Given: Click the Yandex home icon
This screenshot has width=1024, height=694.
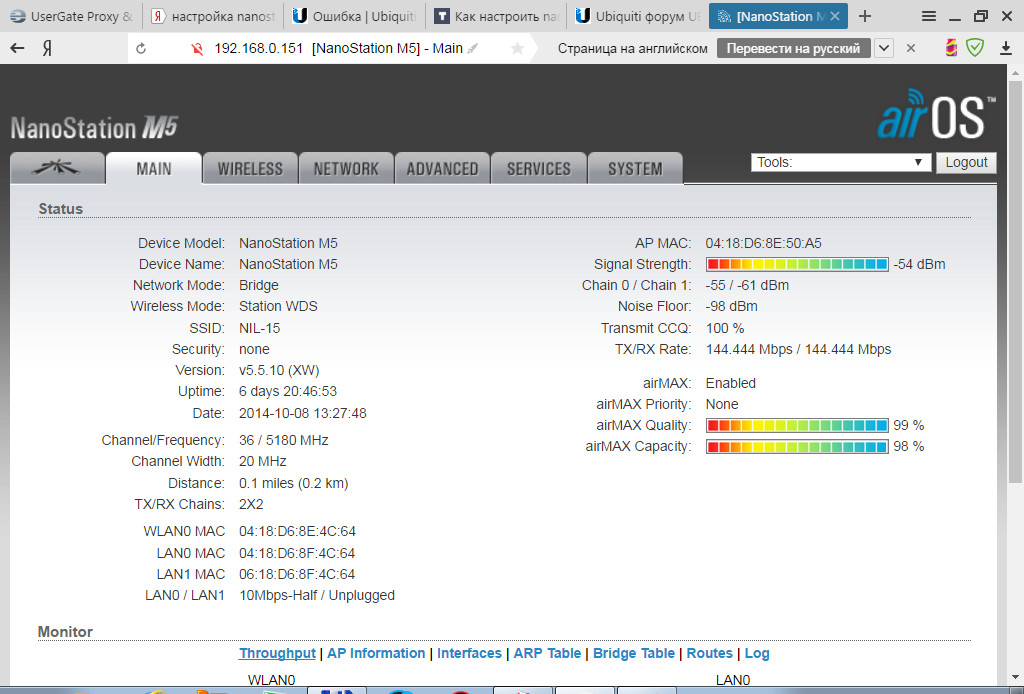Looking at the screenshot, I should pyautogui.click(x=47, y=48).
